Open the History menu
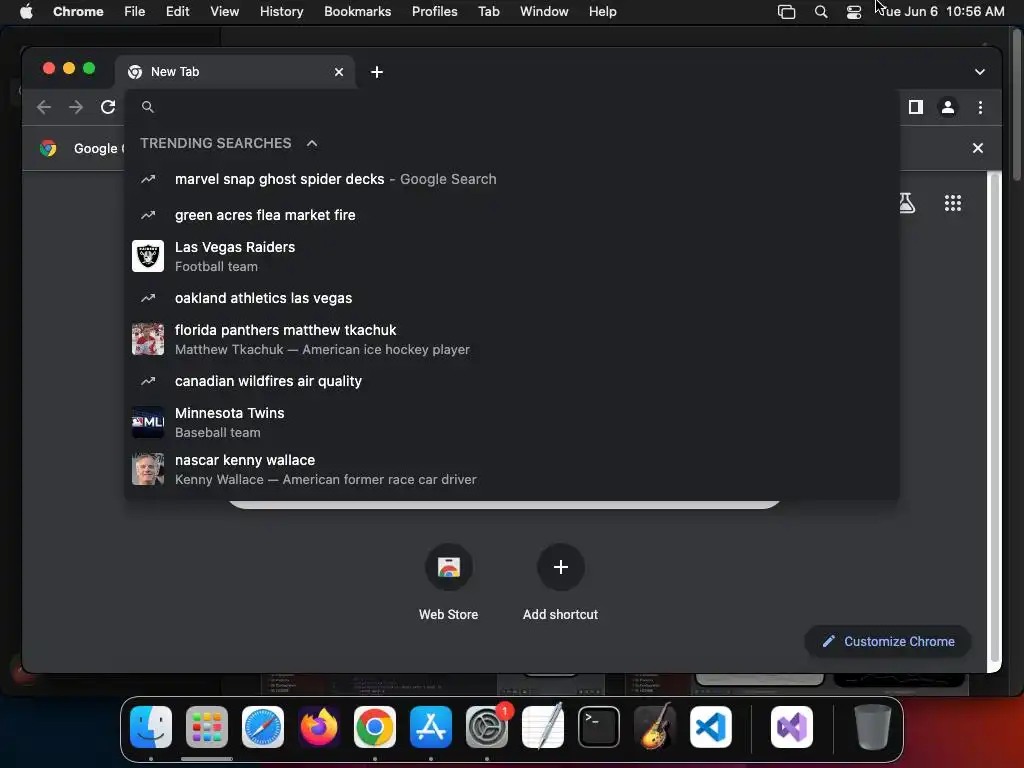The height and width of the screenshot is (768, 1024). pos(281,12)
